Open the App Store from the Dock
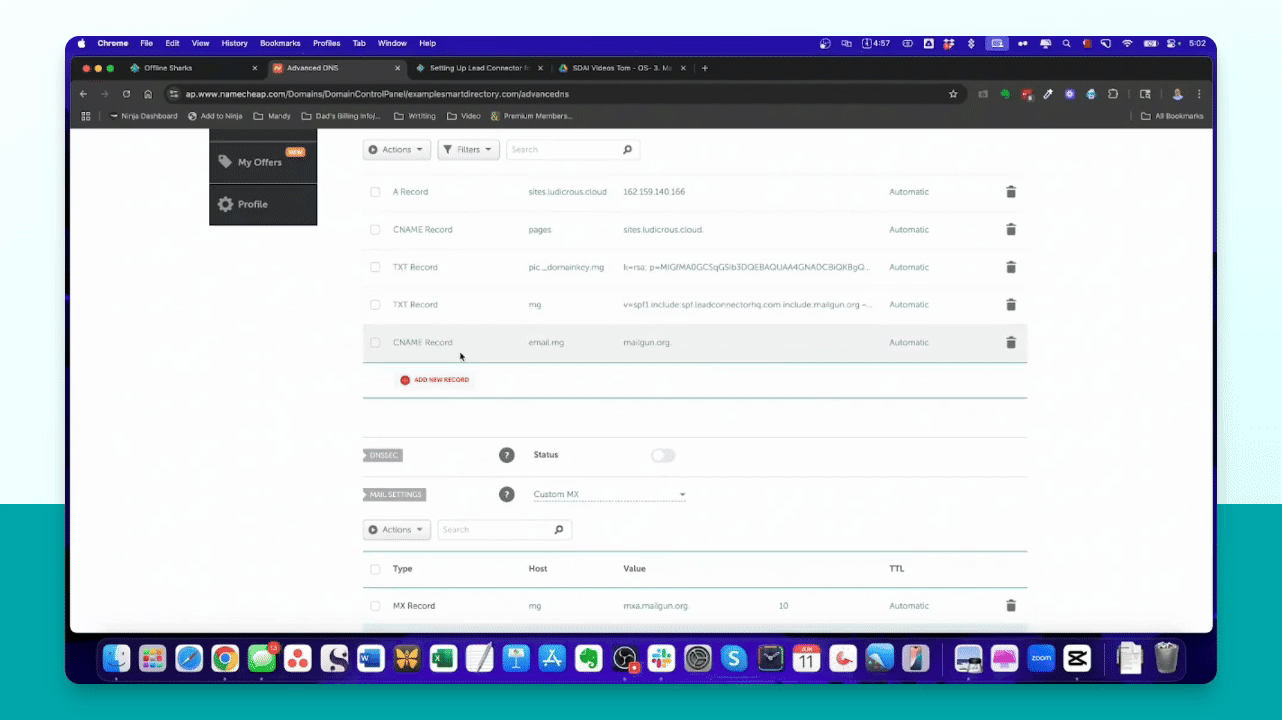The image size is (1282, 720). 552,658
